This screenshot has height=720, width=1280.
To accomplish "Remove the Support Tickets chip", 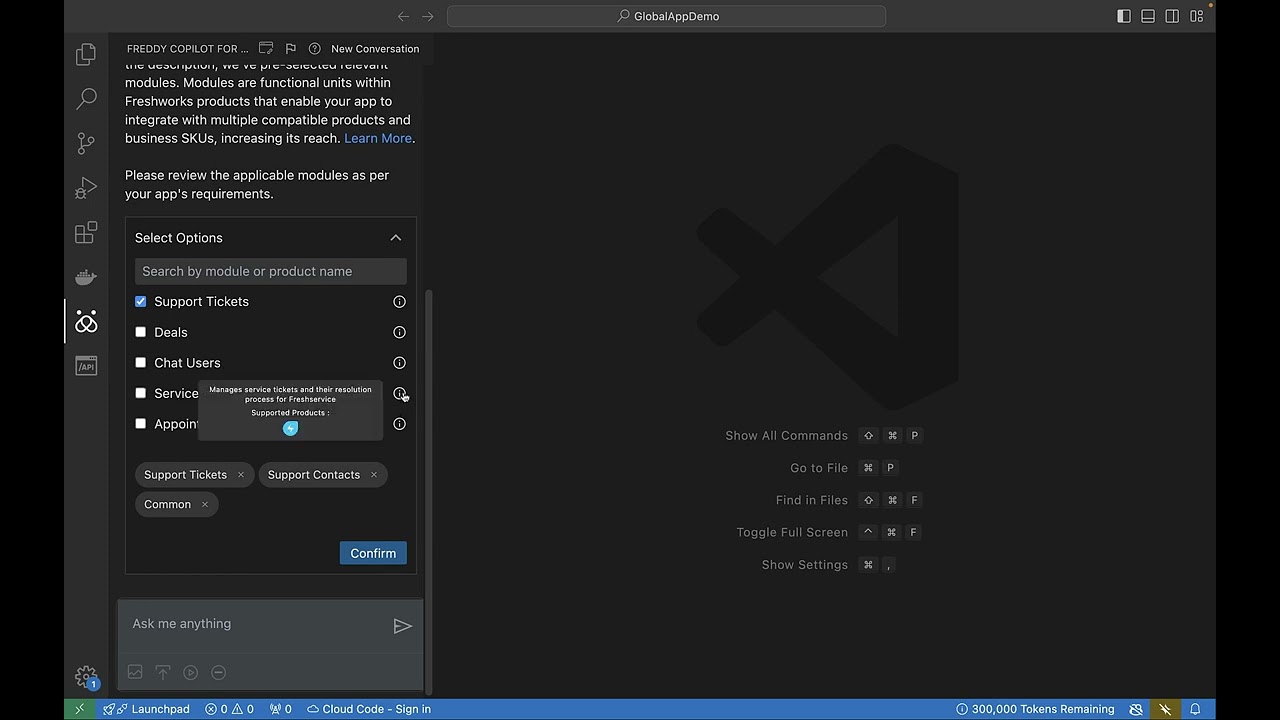I will click(240, 475).
